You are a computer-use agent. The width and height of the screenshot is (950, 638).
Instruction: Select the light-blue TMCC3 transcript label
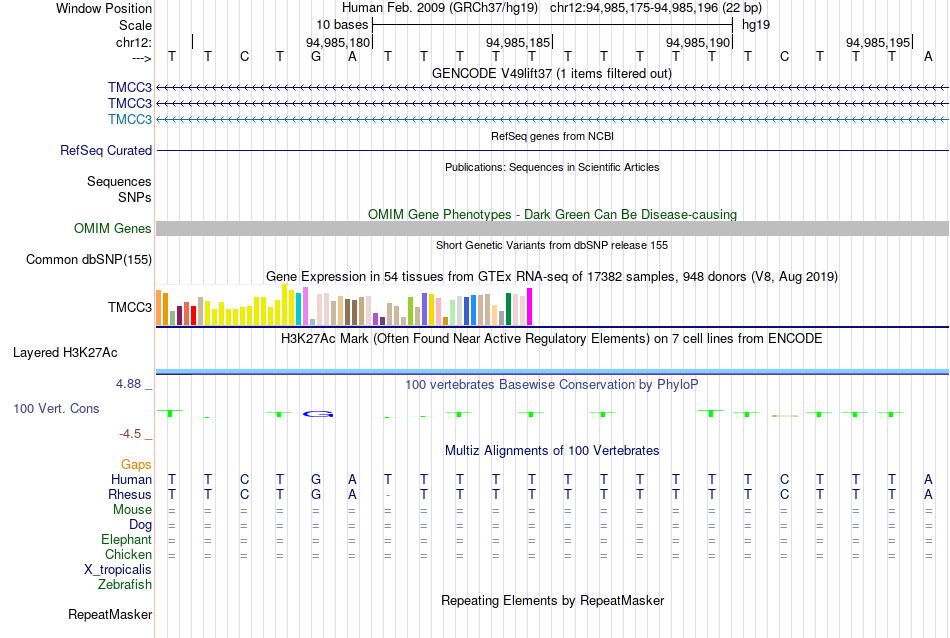(130, 119)
